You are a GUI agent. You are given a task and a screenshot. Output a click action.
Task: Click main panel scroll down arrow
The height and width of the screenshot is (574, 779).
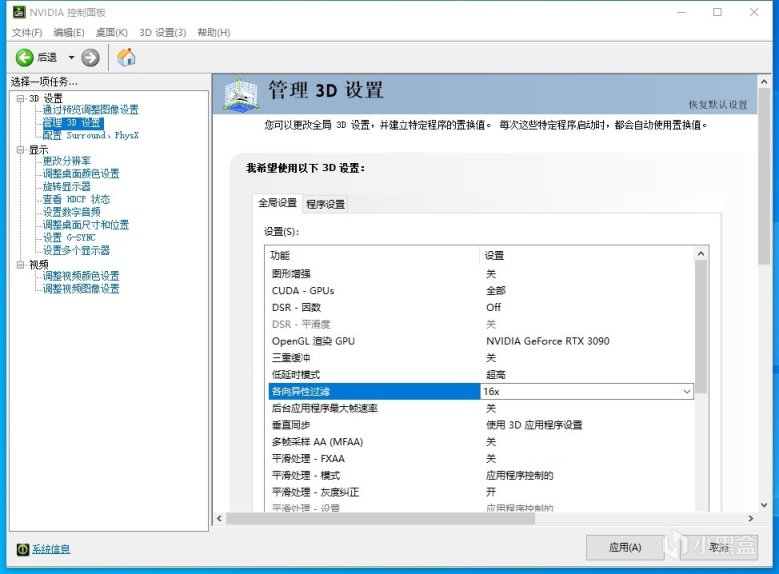(x=764, y=505)
